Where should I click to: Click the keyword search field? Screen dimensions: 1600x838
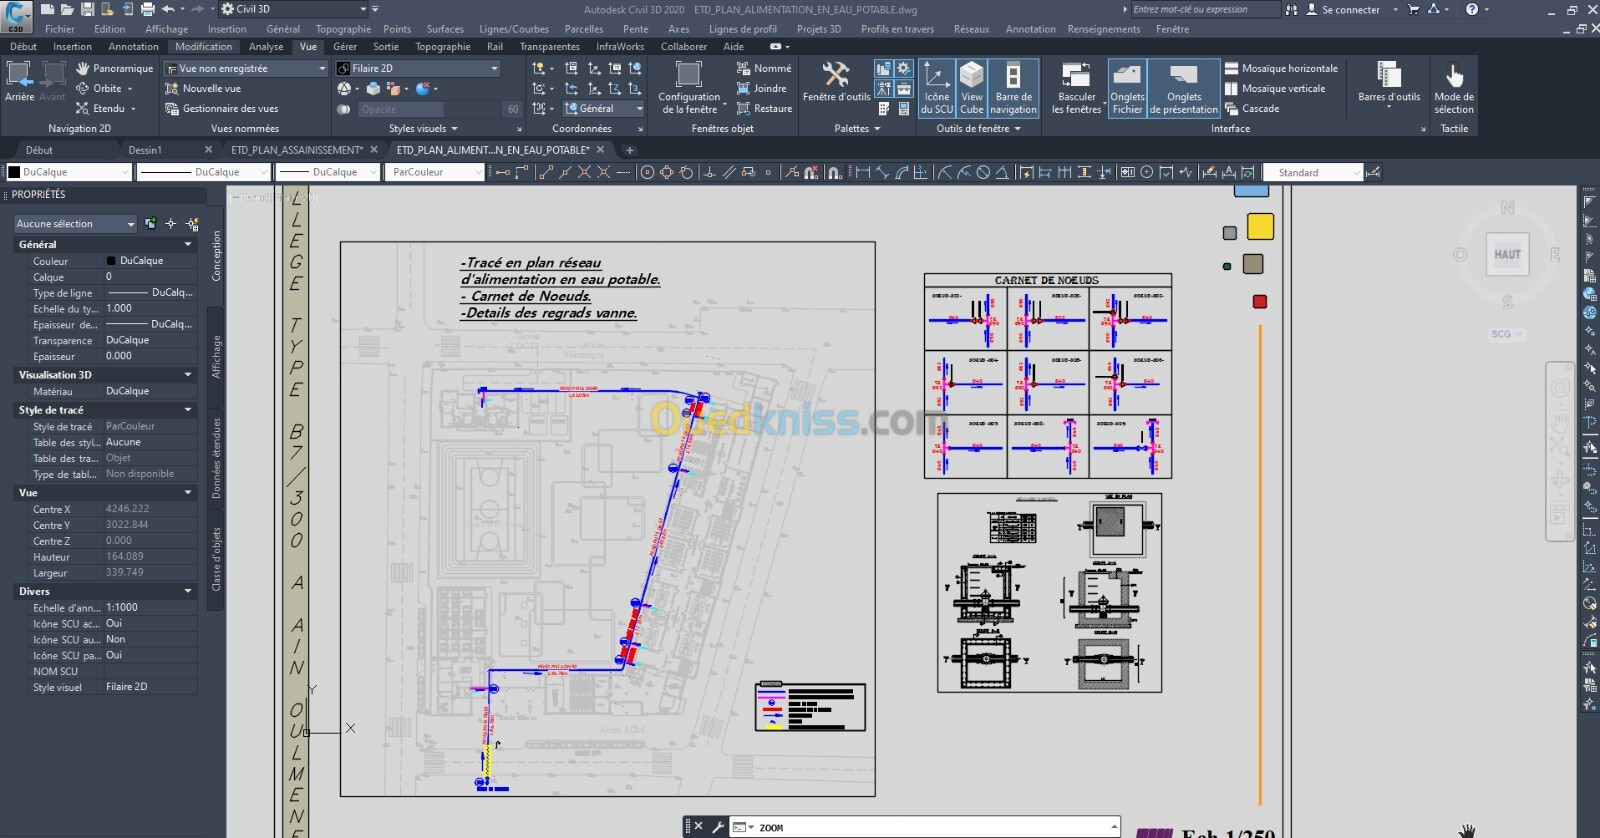(1205, 9)
